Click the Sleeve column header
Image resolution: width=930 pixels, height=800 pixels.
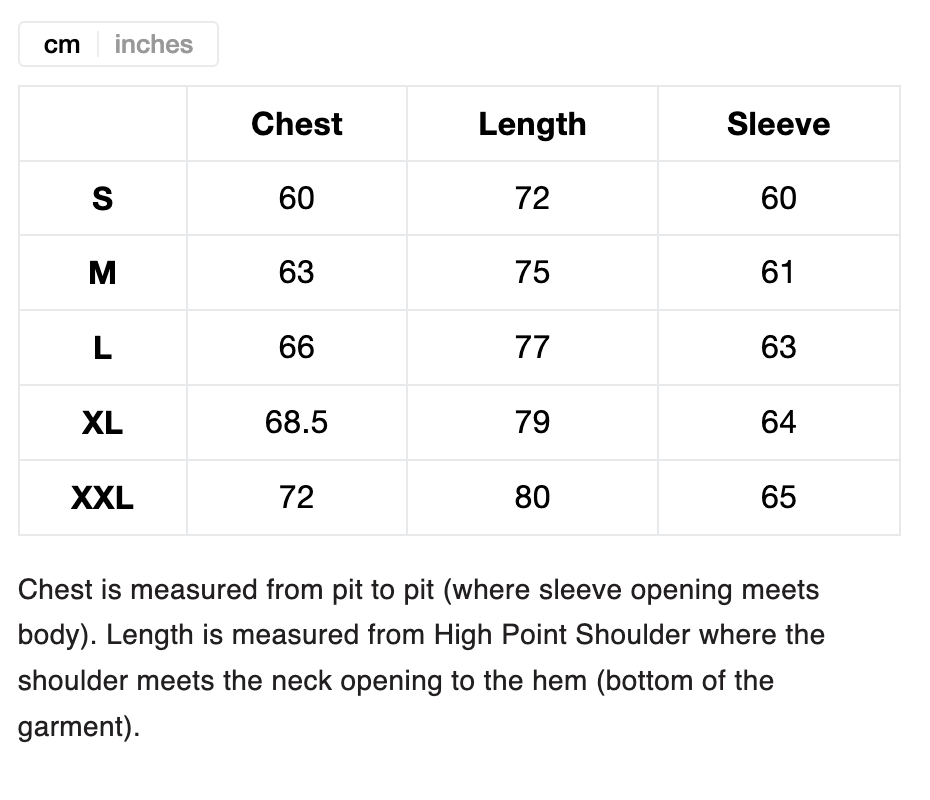pyautogui.click(x=778, y=124)
